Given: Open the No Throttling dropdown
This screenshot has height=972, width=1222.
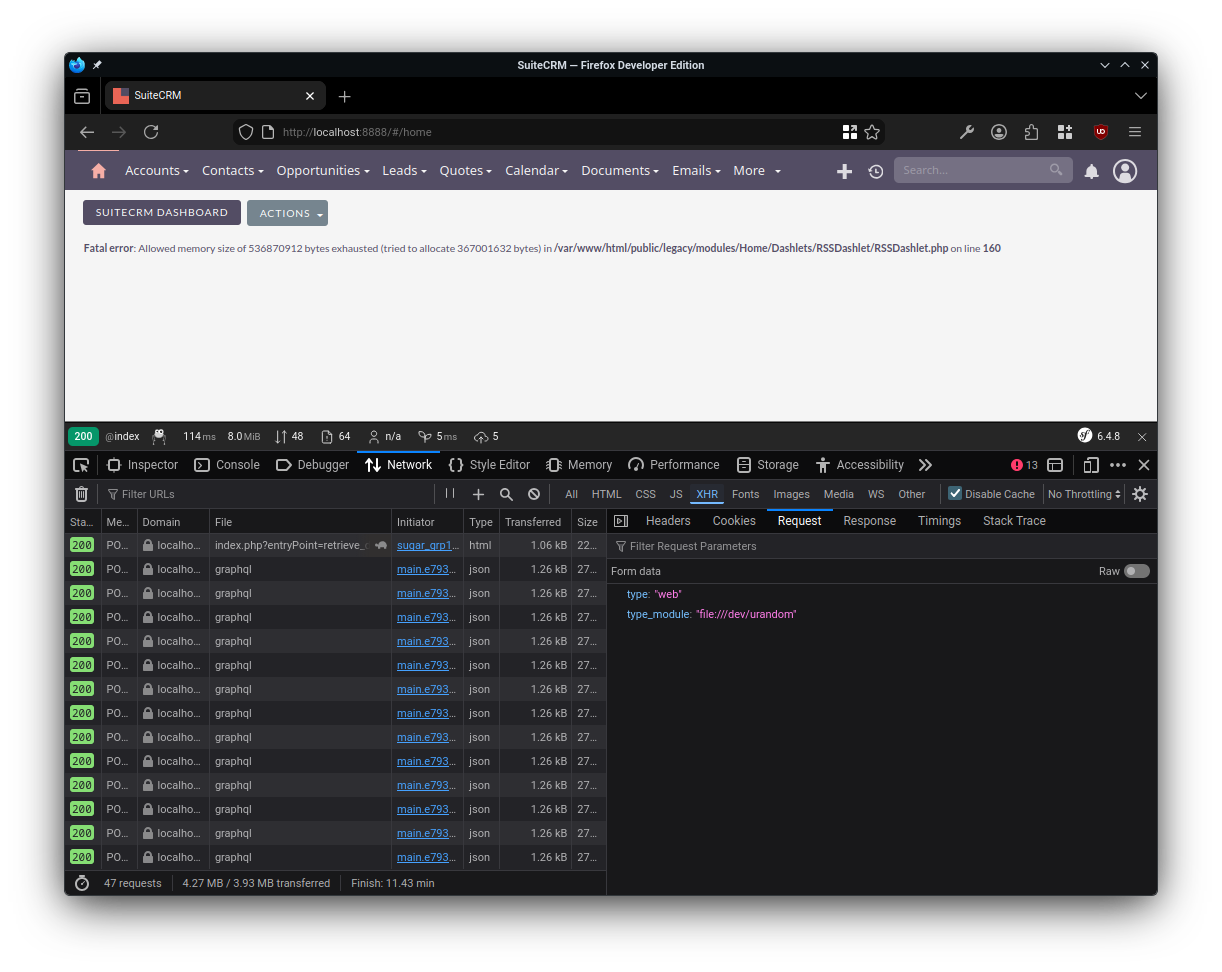Looking at the screenshot, I should coord(1082,493).
